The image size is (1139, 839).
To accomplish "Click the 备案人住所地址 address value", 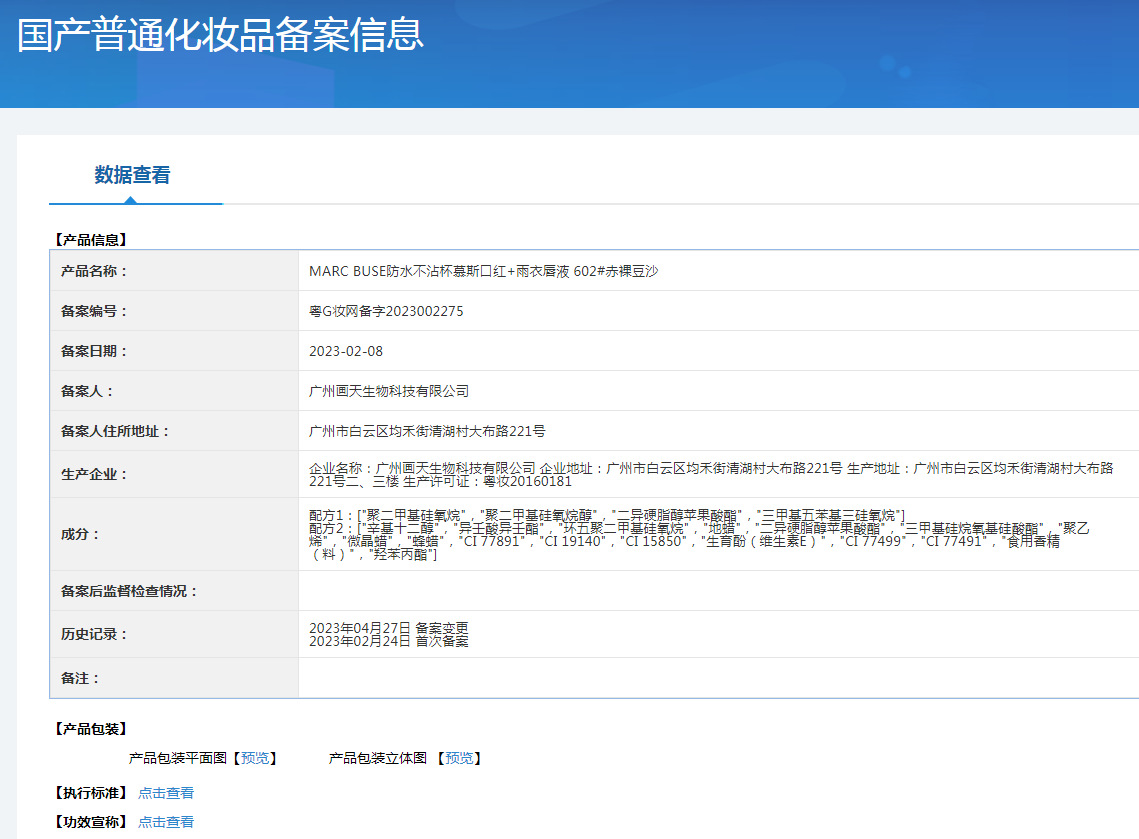I will coord(427,431).
